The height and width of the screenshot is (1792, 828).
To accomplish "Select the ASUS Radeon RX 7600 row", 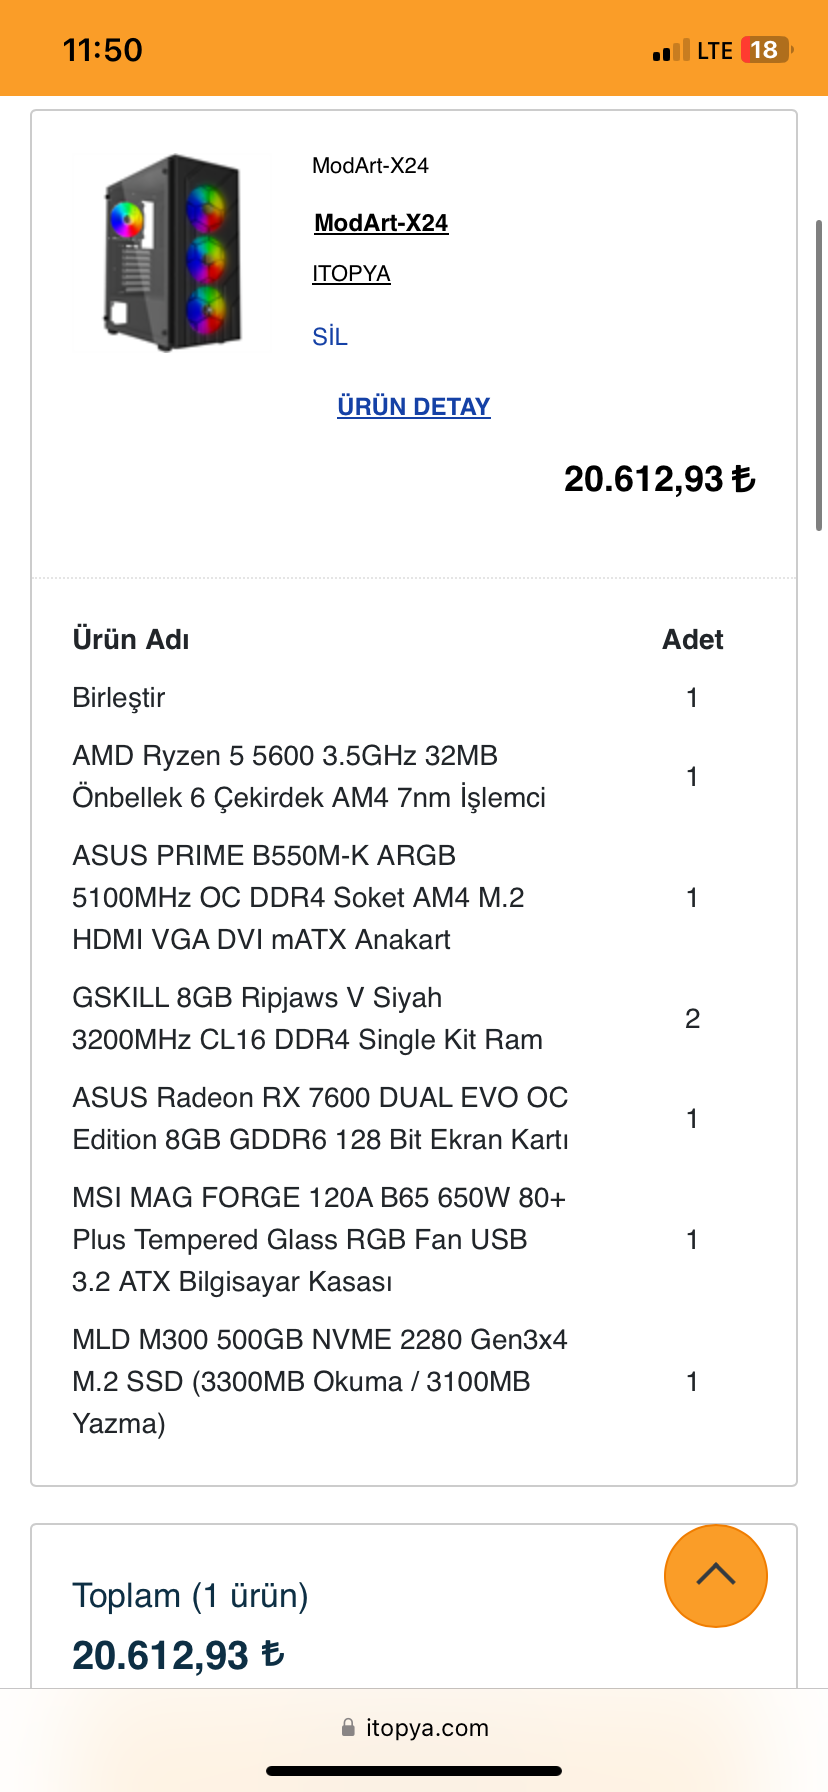I will click(320, 1119).
